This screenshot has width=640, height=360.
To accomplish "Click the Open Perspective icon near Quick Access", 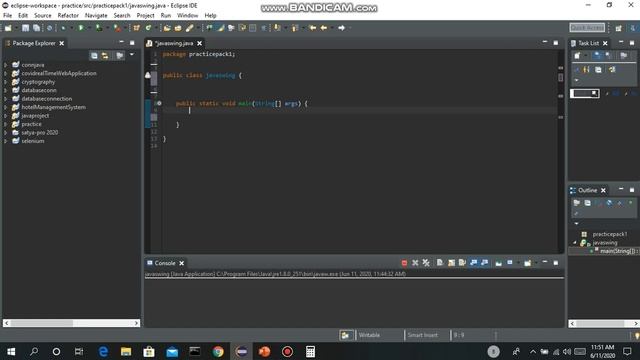I will [618, 28].
